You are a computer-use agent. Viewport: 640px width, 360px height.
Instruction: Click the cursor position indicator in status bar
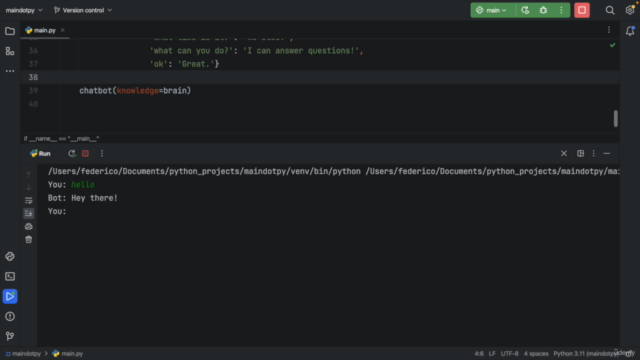click(479, 353)
